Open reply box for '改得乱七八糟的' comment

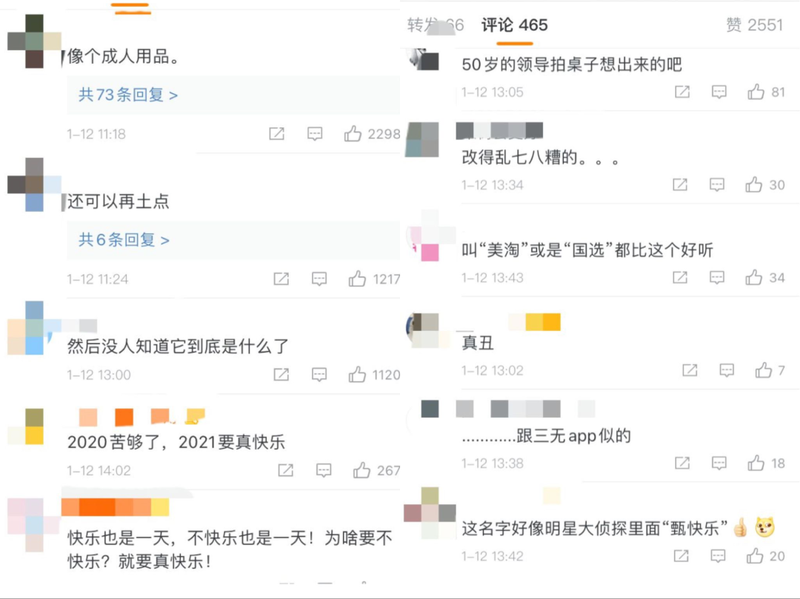coord(717,184)
